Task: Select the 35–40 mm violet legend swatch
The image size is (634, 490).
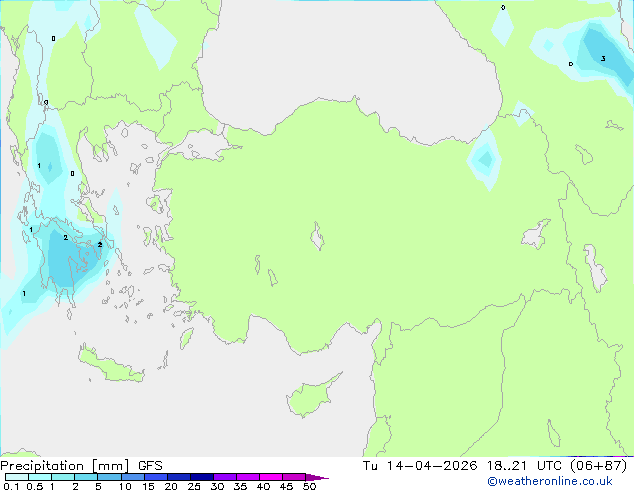Action: pos(247,477)
